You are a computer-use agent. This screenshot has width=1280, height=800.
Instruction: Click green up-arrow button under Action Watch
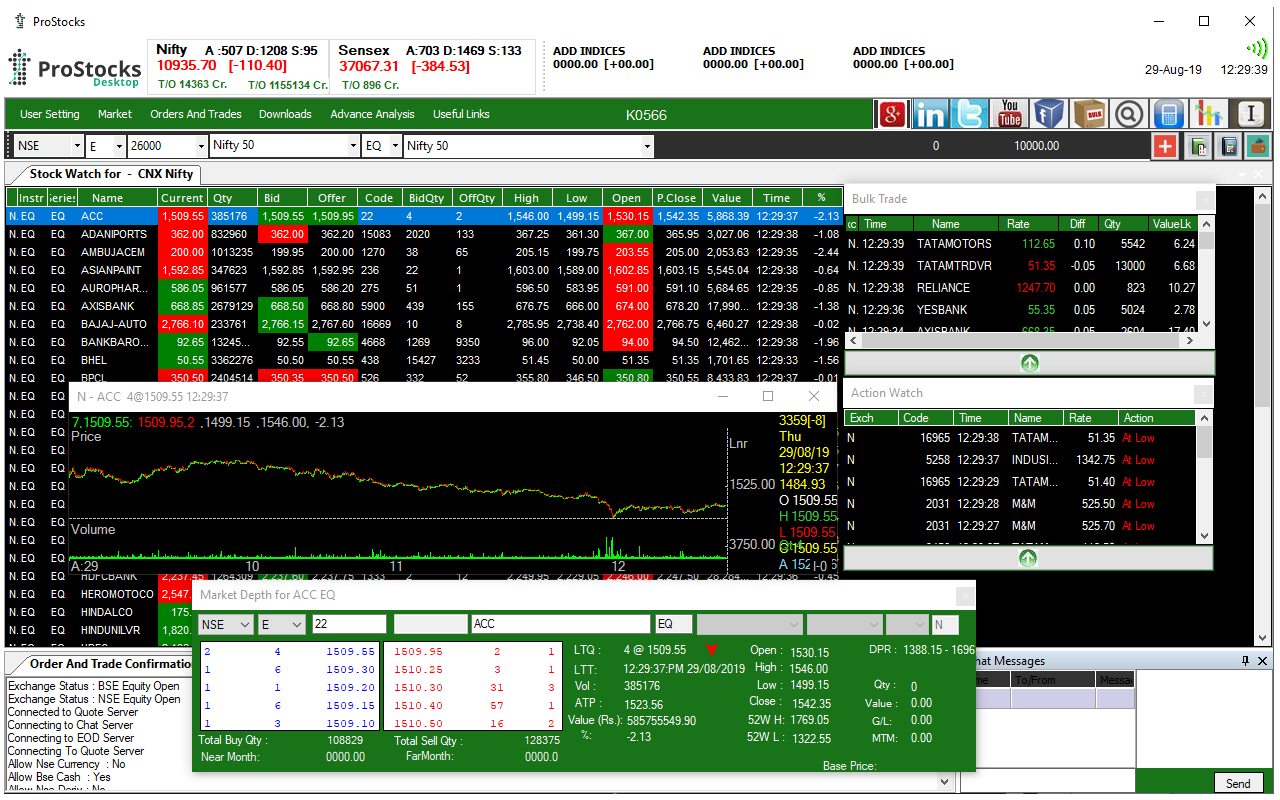click(x=1028, y=558)
